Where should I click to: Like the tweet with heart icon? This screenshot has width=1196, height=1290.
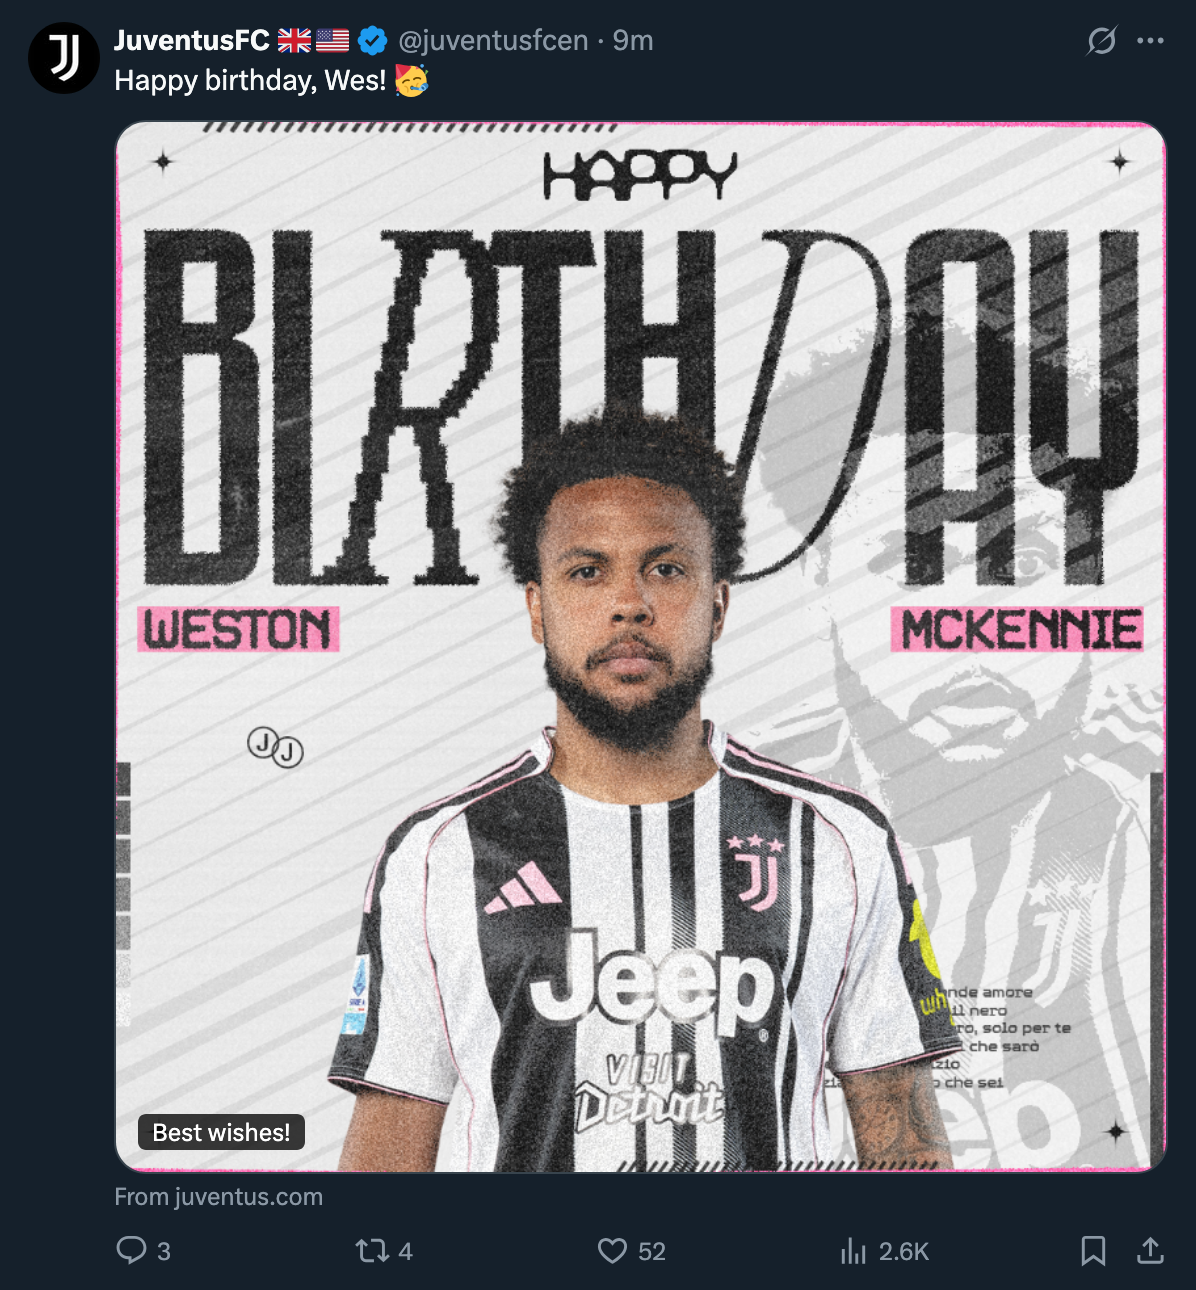click(612, 1250)
